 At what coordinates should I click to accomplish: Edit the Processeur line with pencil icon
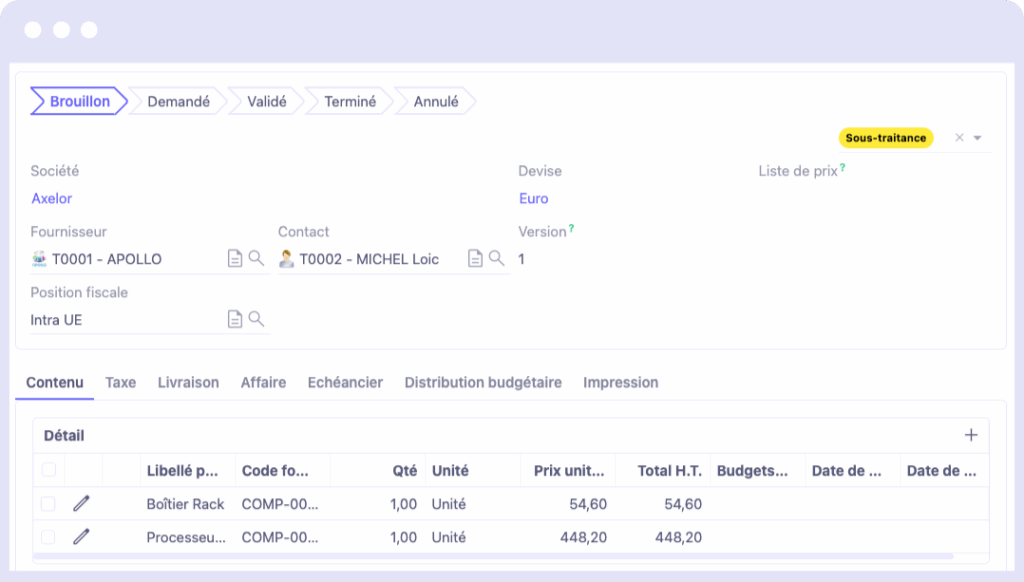81,537
